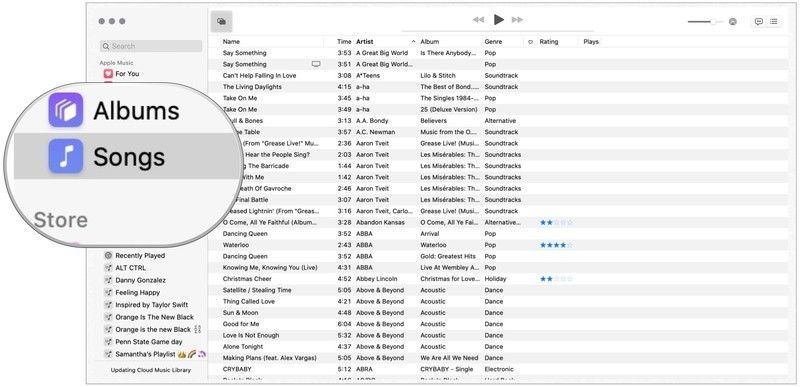800x387 pixels.
Task: Click the music video icon on Say Something
Action: point(316,64)
